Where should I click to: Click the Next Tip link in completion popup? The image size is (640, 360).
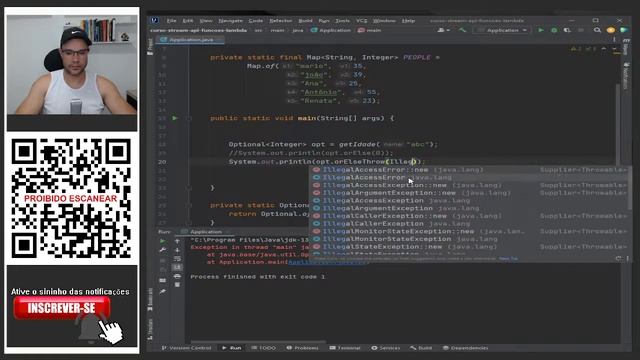click(x=509, y=258)
